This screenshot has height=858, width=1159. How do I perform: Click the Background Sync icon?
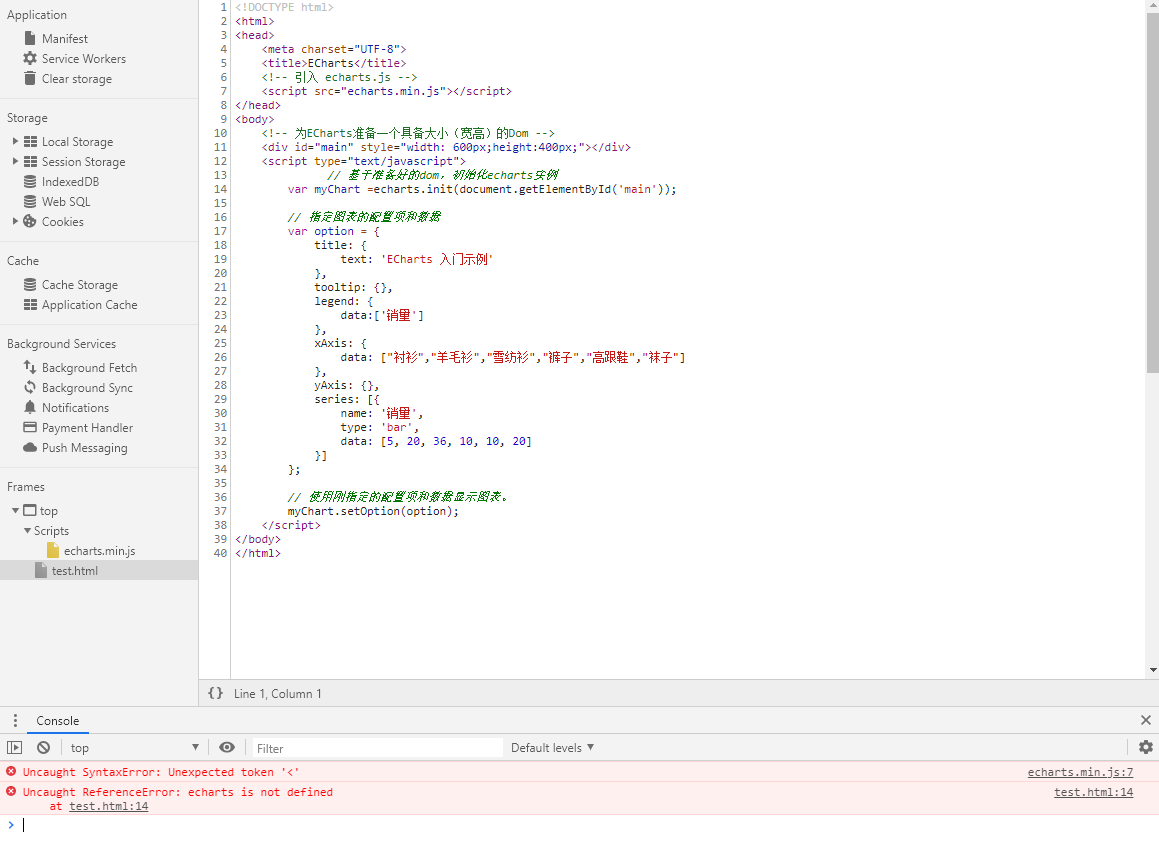pos(30,387)
